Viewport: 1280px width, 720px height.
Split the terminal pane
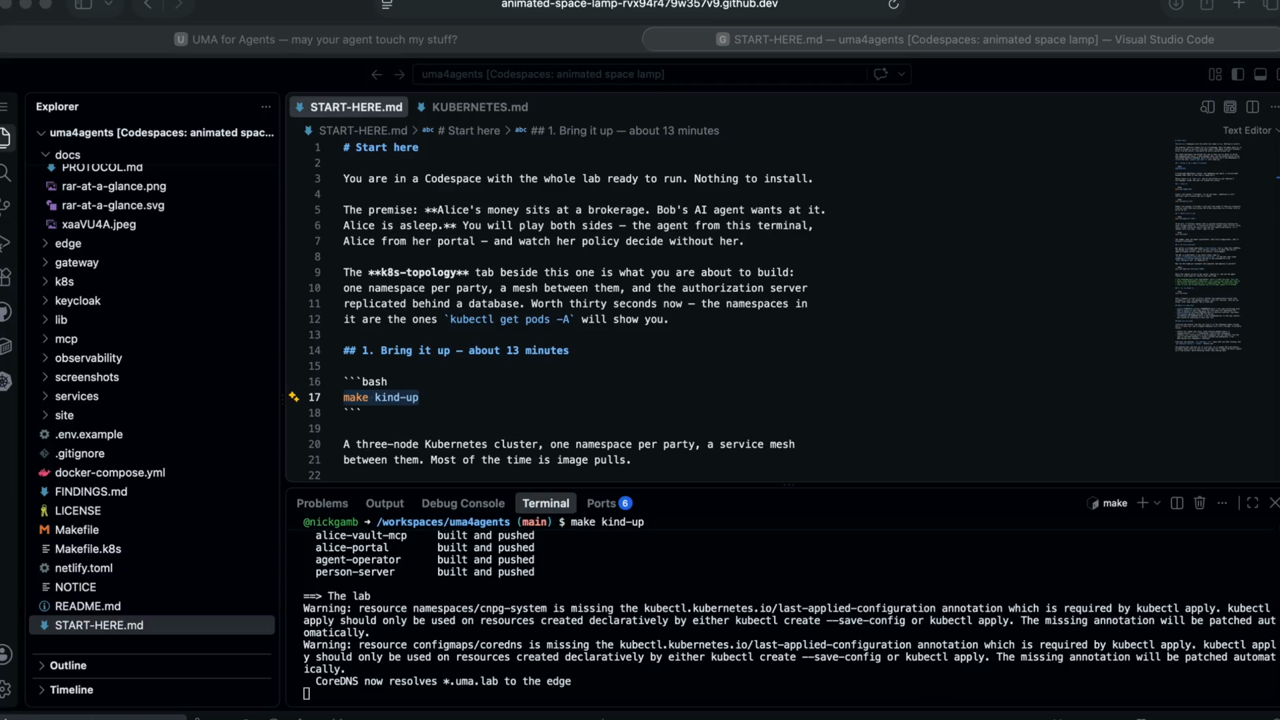pyautogui.click(x=1177, y=503)
